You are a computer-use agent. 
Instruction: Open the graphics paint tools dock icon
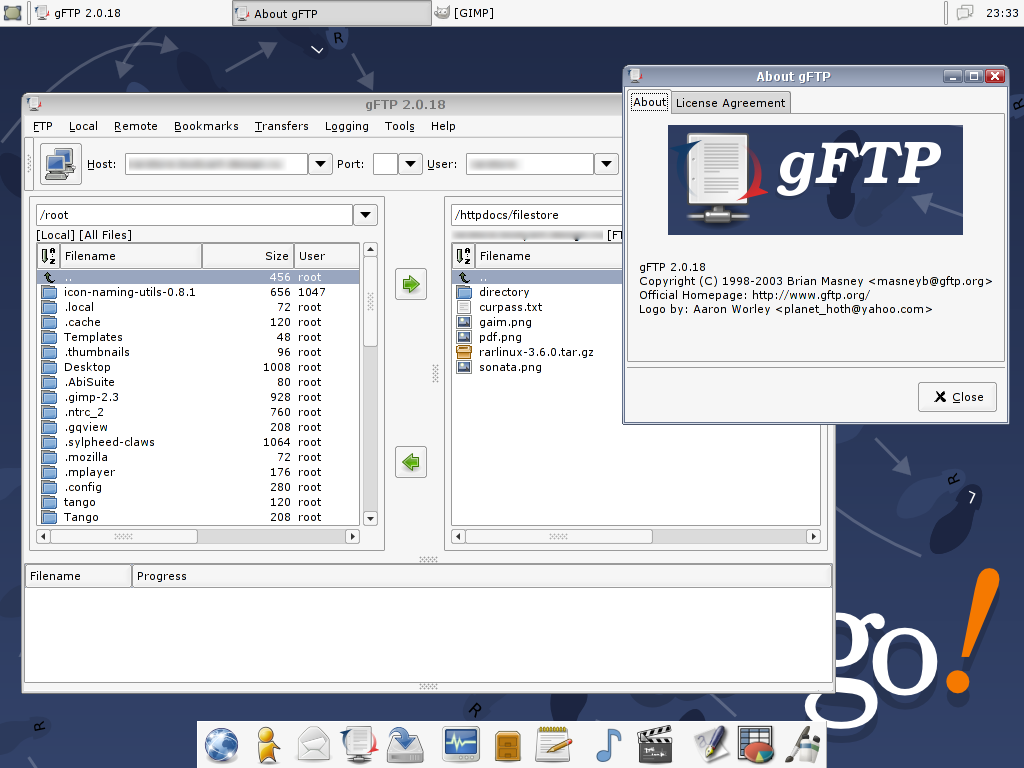click(802, 744)
